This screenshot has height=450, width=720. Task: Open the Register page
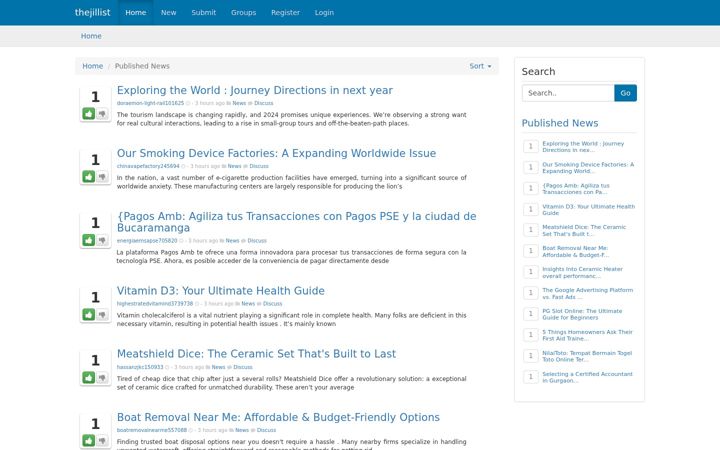click(x=285, y=12)
